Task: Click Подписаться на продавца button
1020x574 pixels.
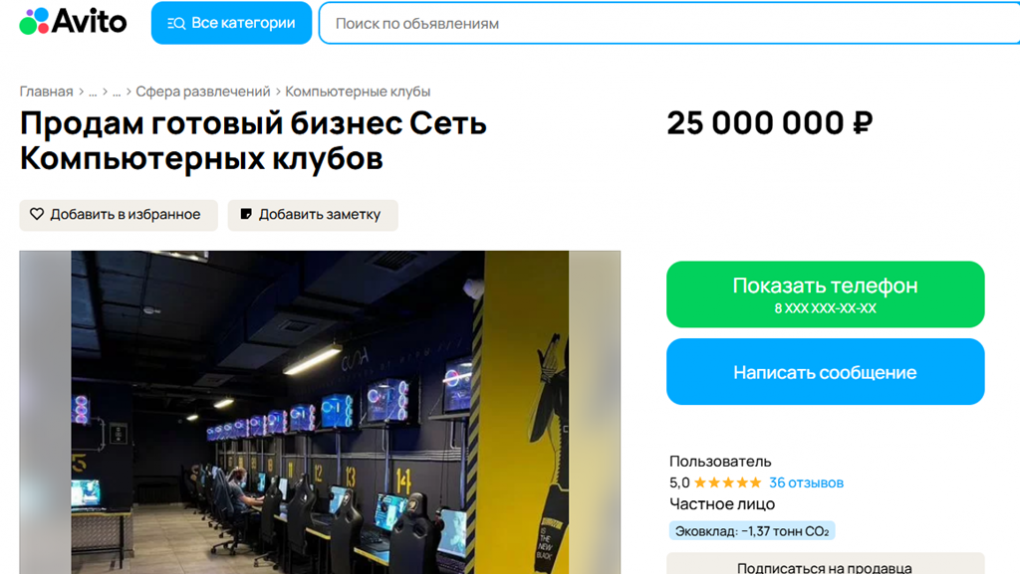Action: point(825,564)
